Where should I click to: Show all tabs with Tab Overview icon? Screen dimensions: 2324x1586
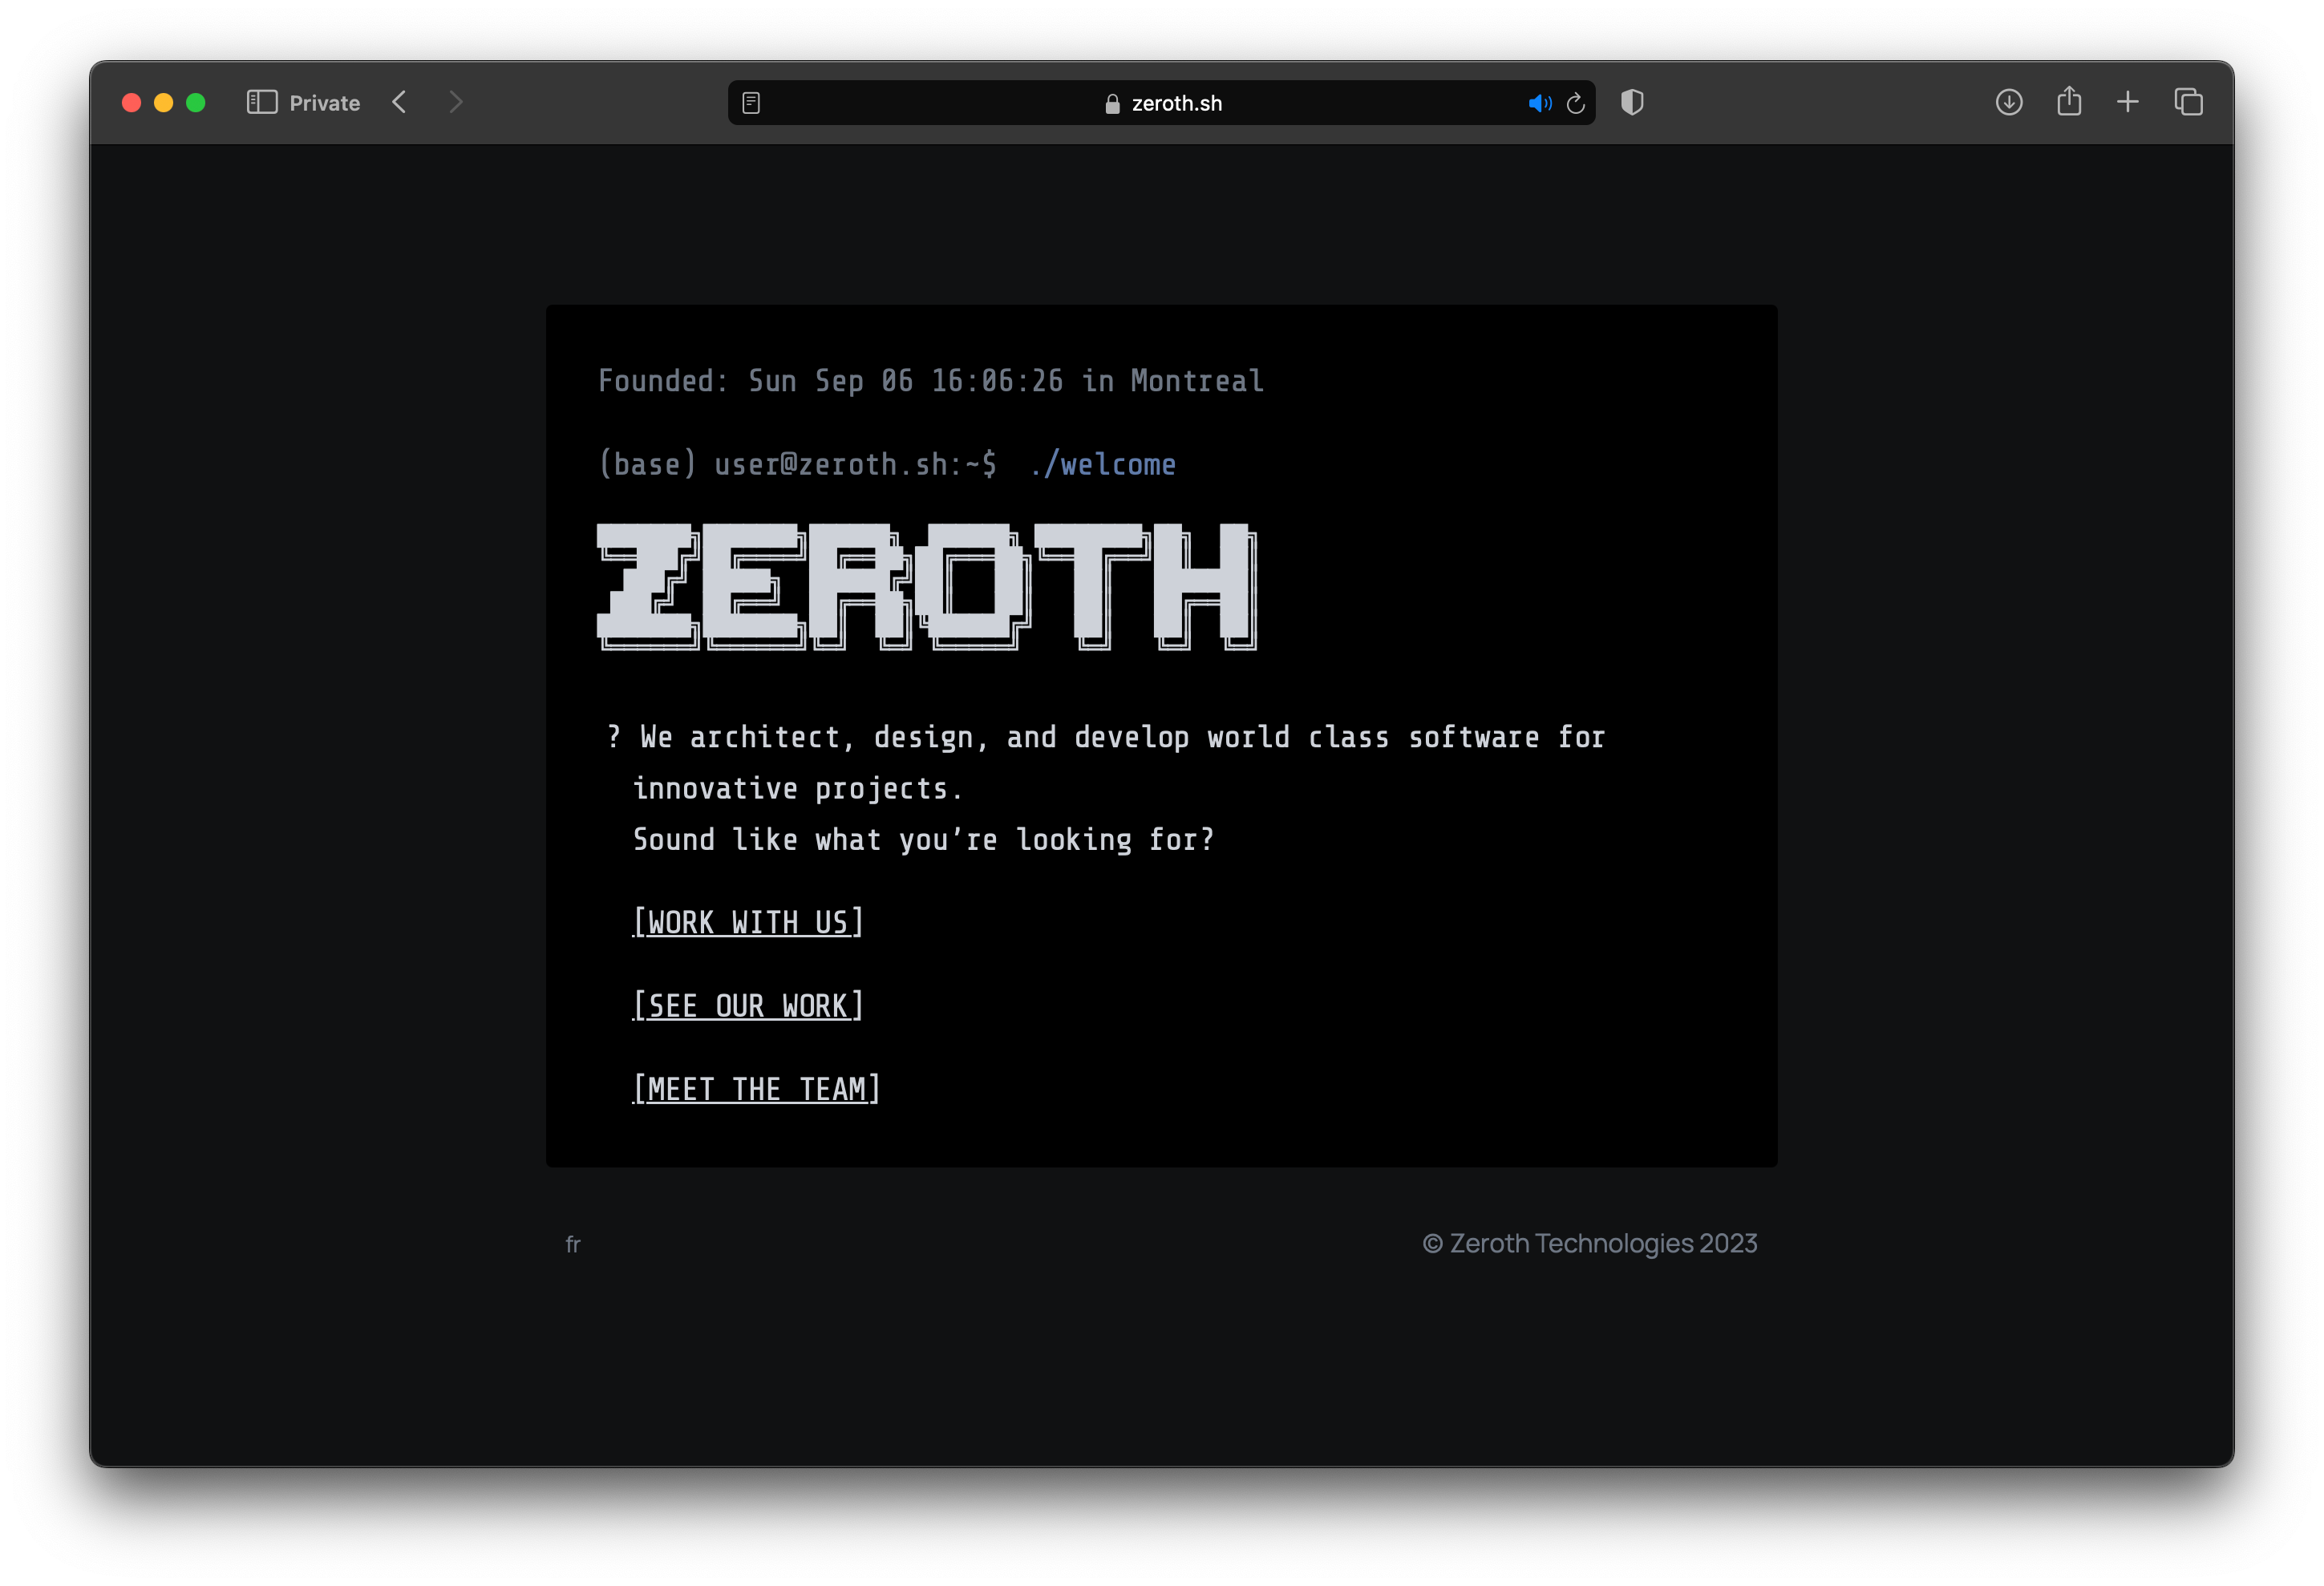tap(2188, 102)
